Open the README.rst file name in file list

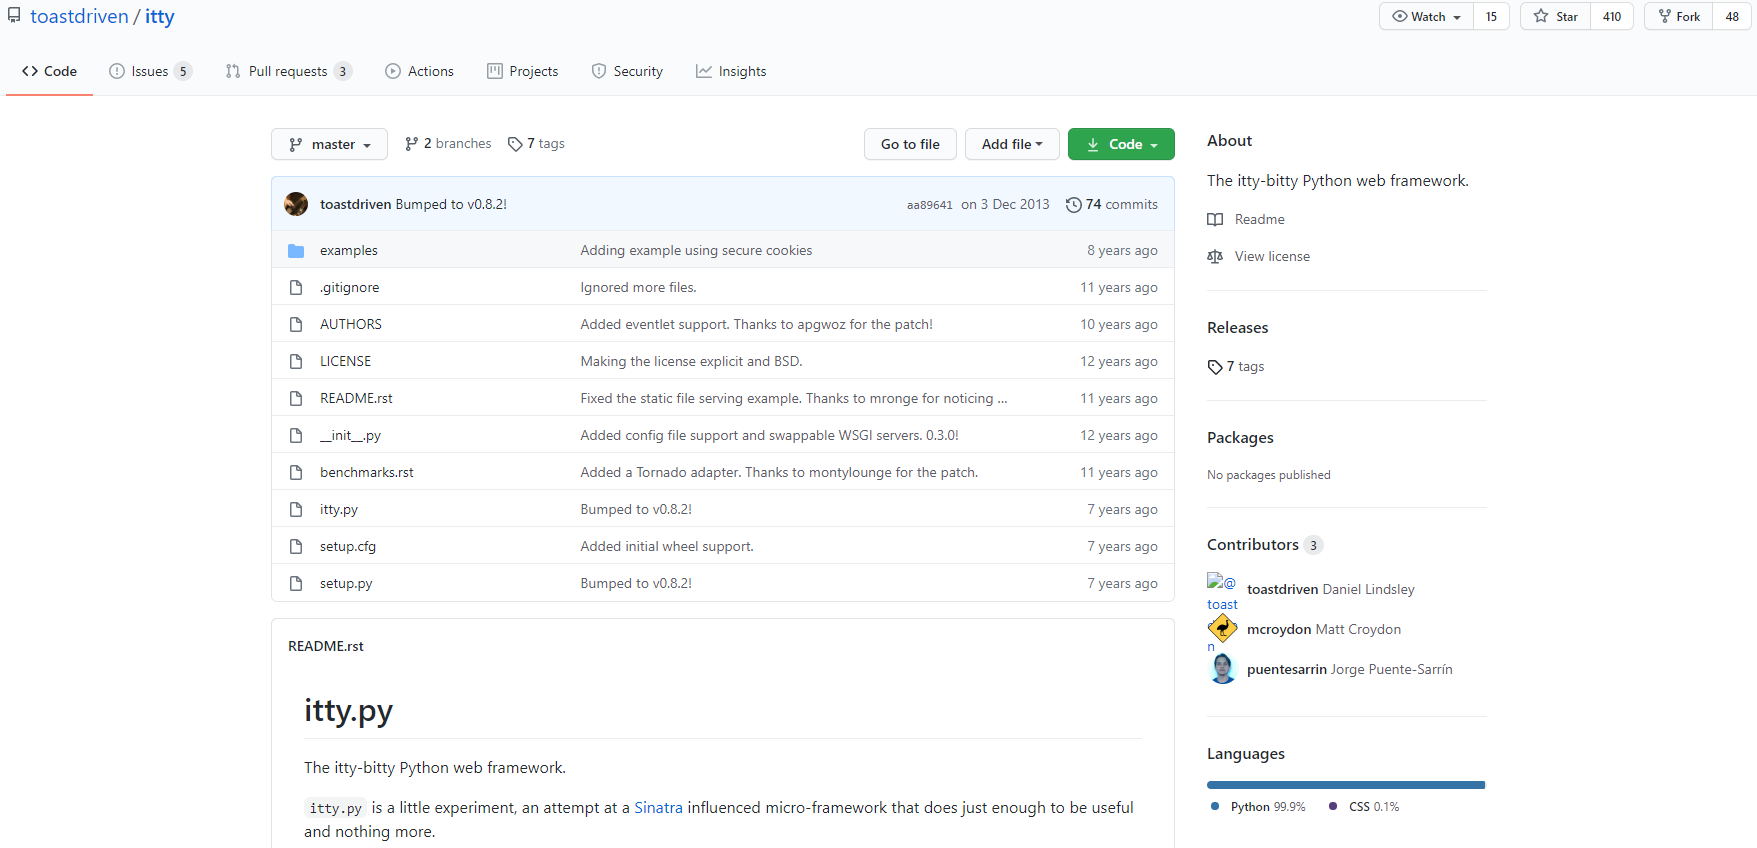point(356,399)
